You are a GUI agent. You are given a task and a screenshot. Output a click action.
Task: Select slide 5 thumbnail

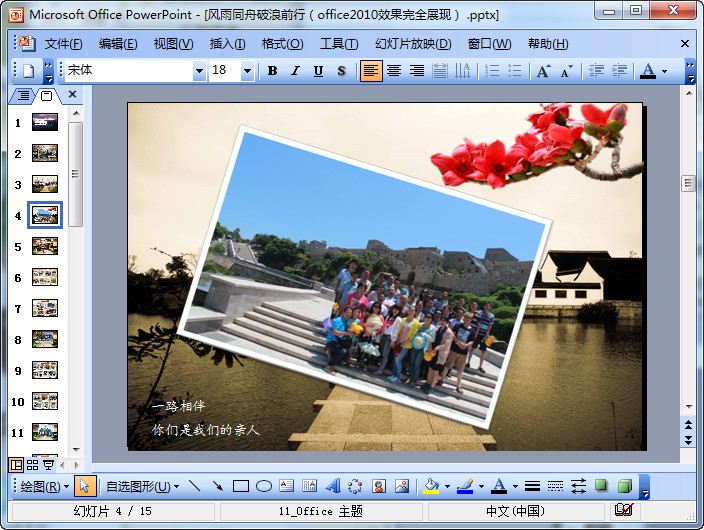tap(45, 246)
